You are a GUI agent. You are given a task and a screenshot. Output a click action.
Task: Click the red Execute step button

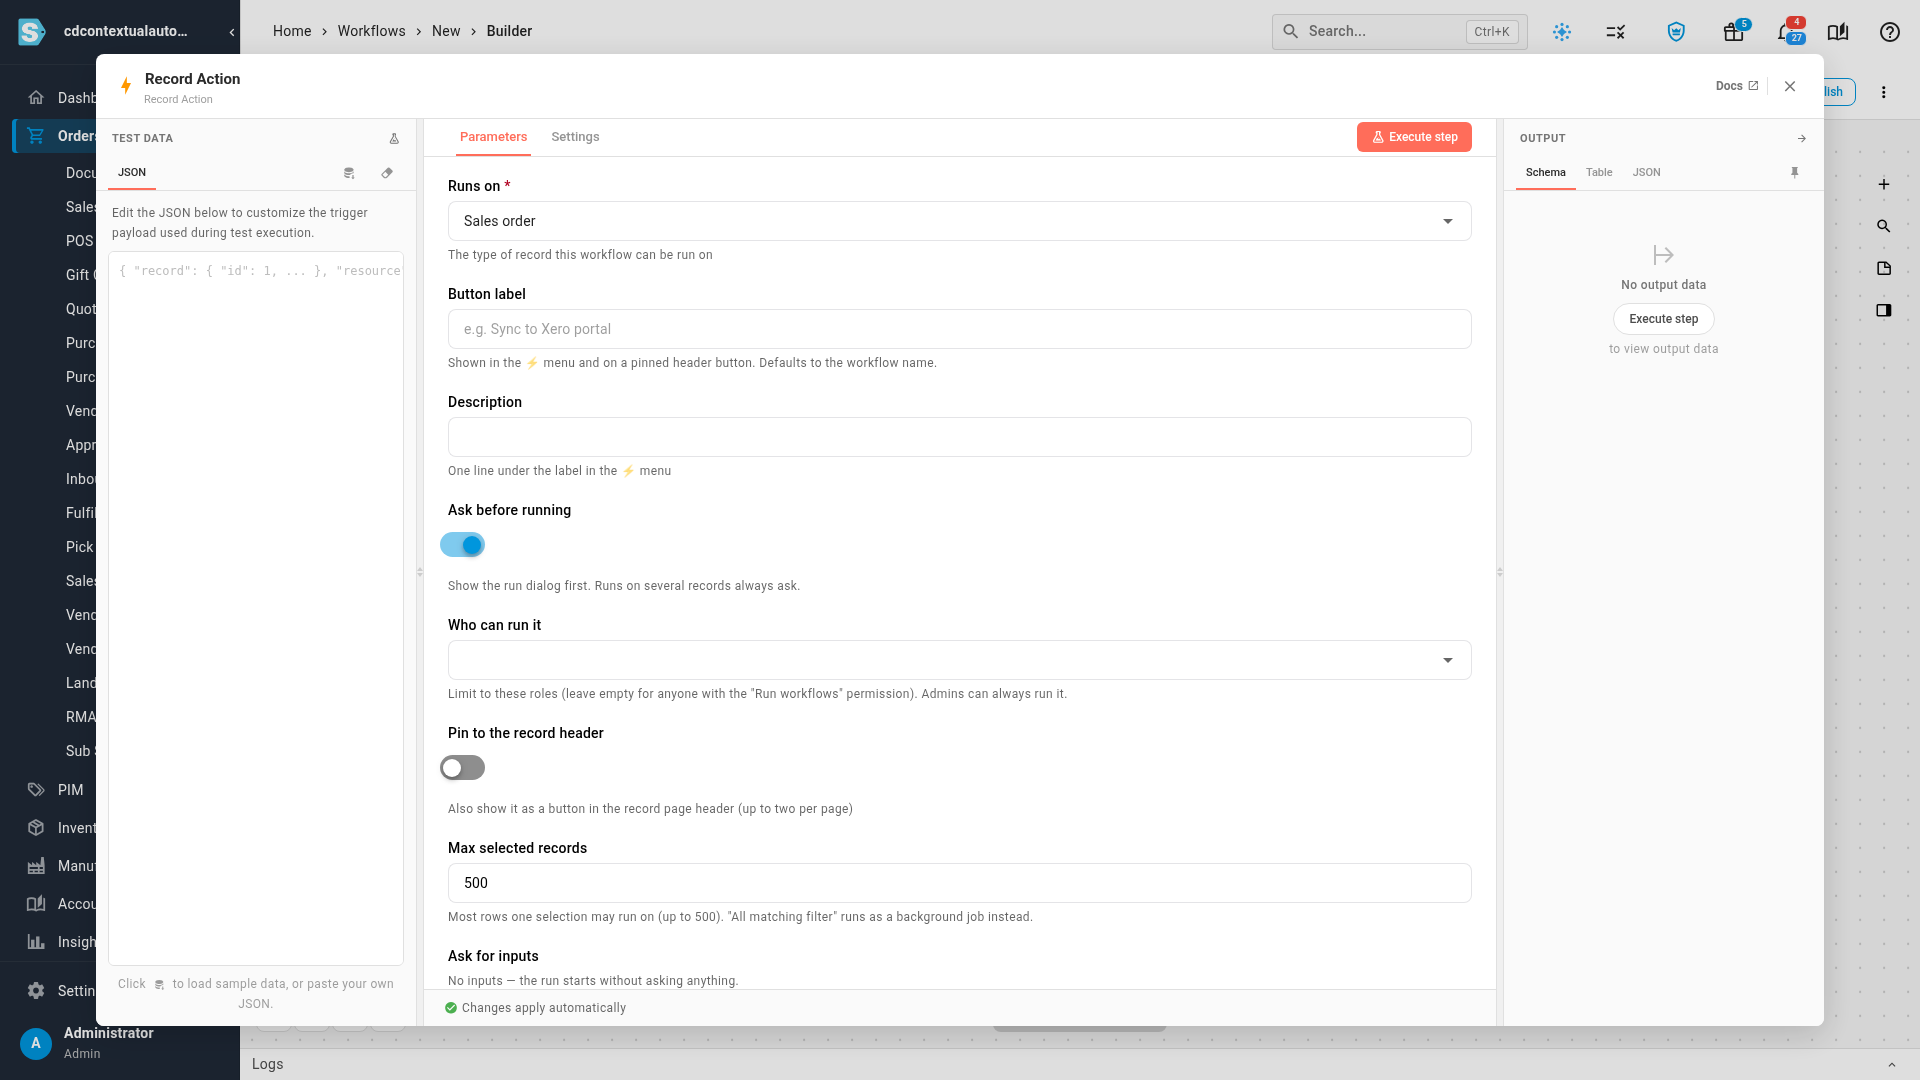[1414, 137]
